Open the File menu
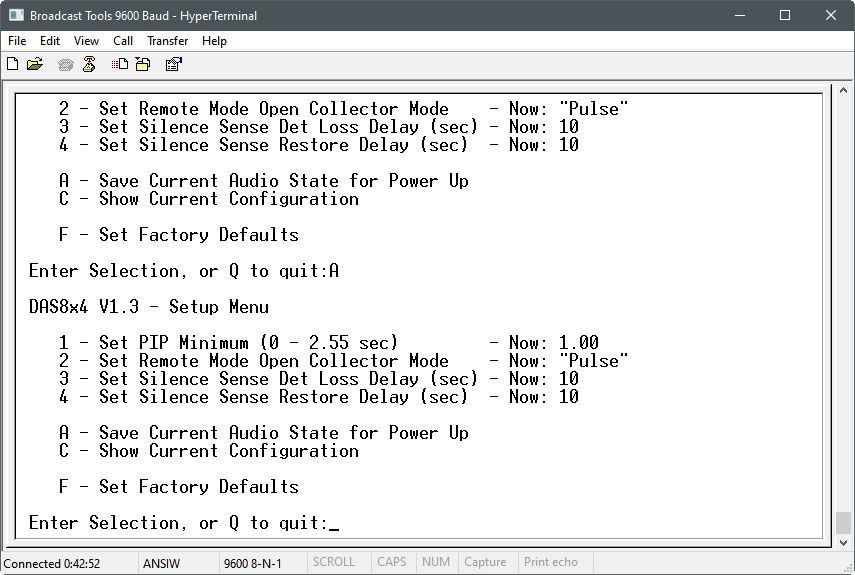 coord(17,41)
